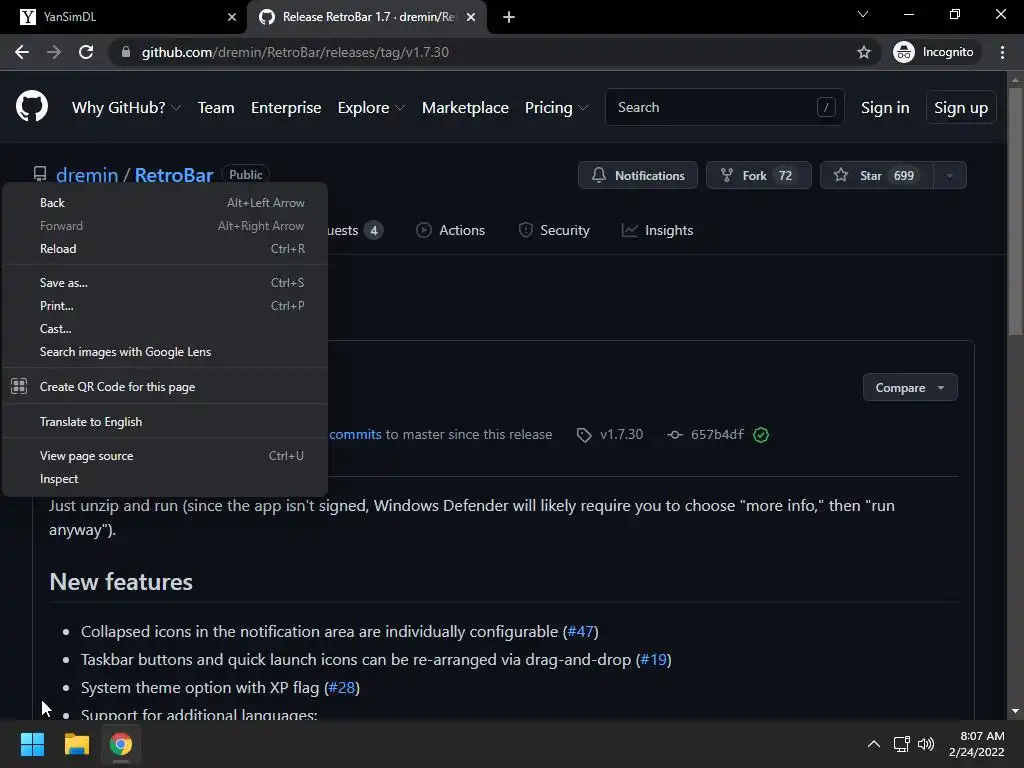Image resolution: width=1024 pixels, height=768 pixels.
Task: Click the page vertical scrollbar thumb
Action: (x=1015, y=212)
